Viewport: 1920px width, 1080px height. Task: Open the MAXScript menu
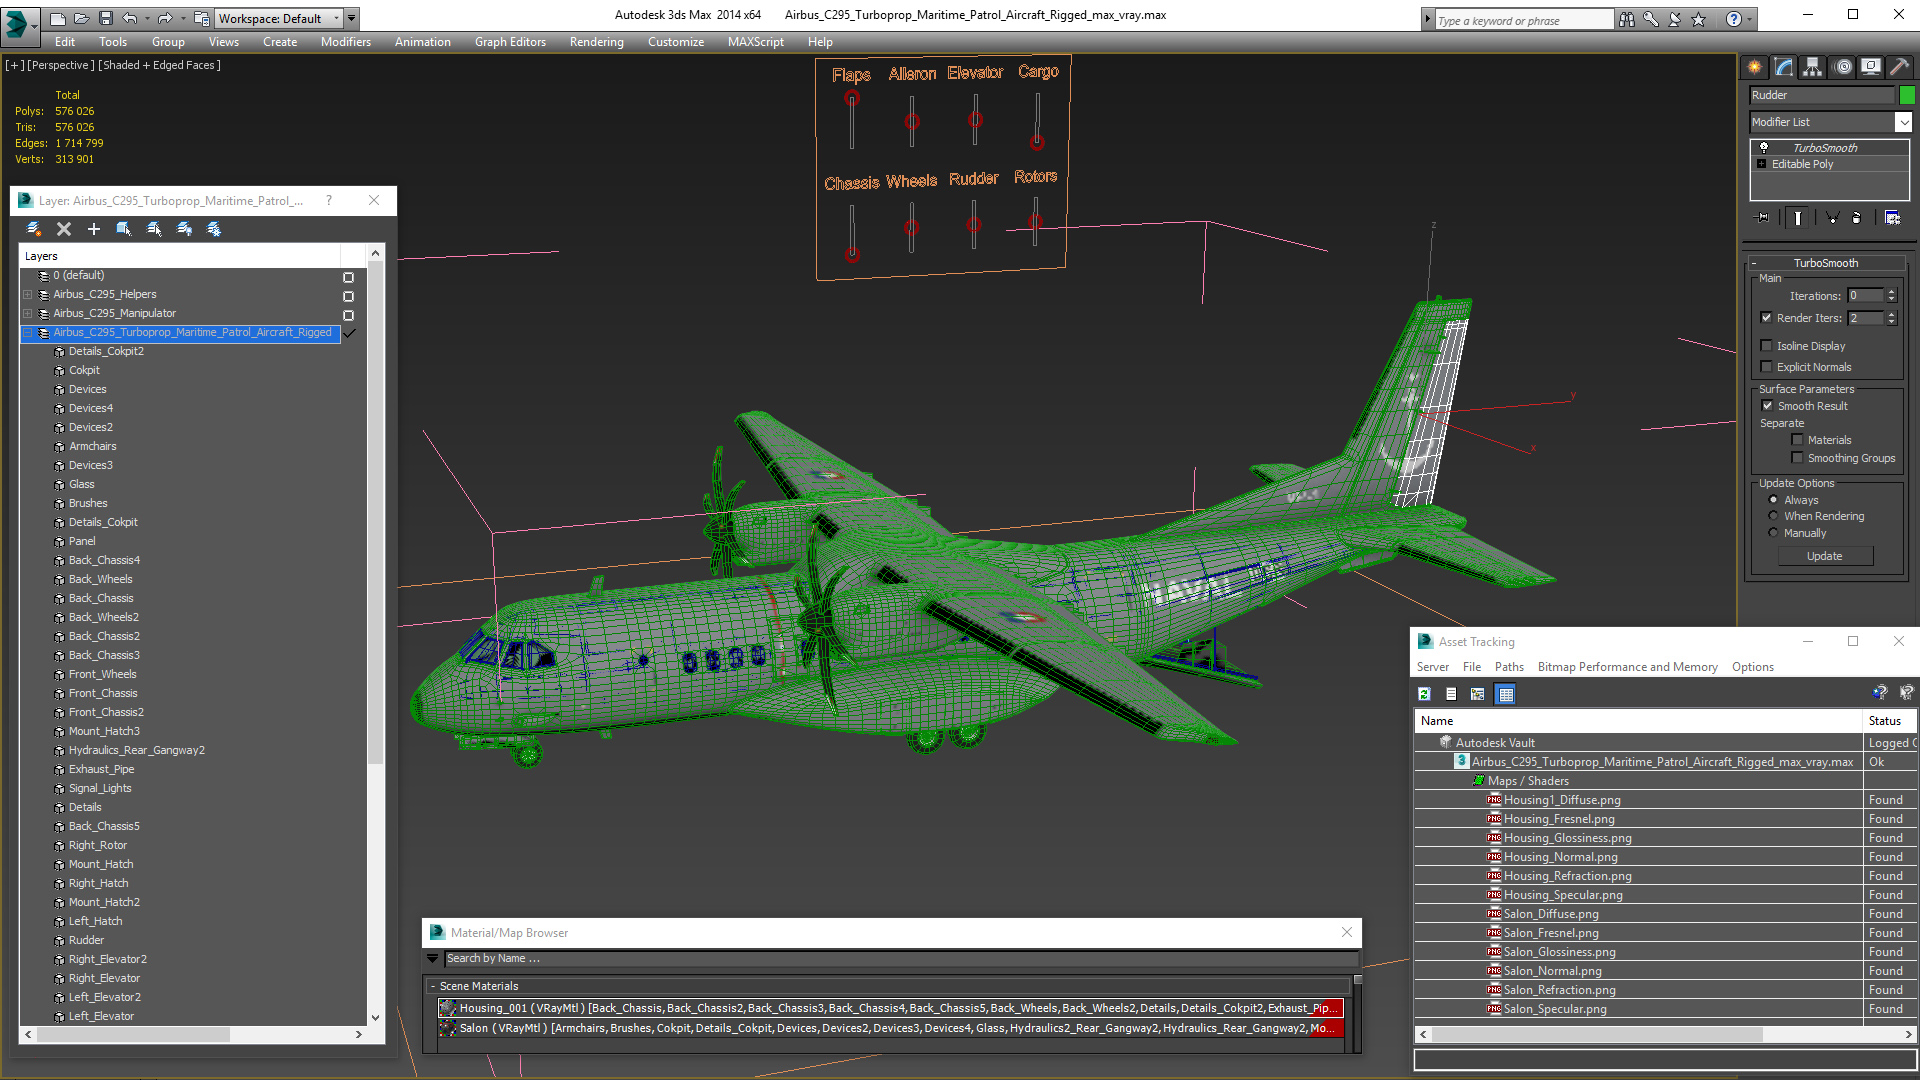(755, 42)
